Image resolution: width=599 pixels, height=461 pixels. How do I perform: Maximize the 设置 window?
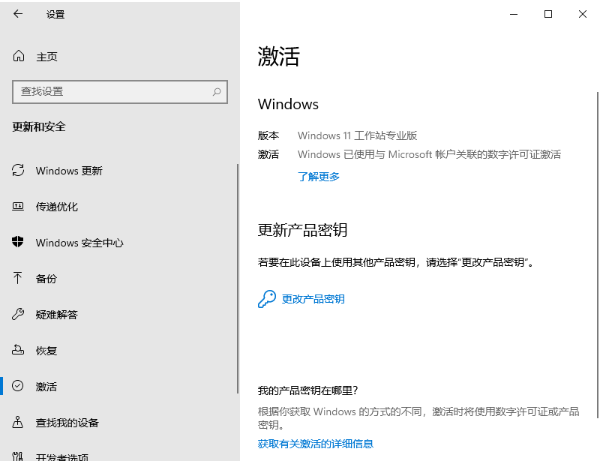(548, 14)
